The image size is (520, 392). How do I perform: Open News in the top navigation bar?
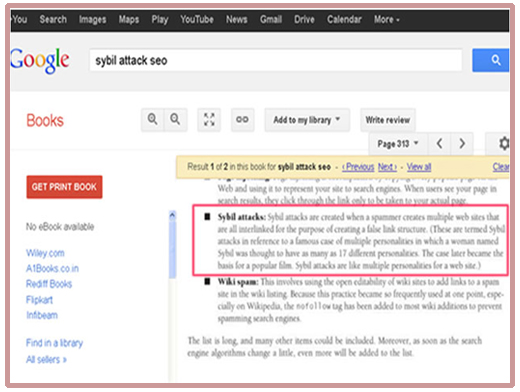[237, 19]
